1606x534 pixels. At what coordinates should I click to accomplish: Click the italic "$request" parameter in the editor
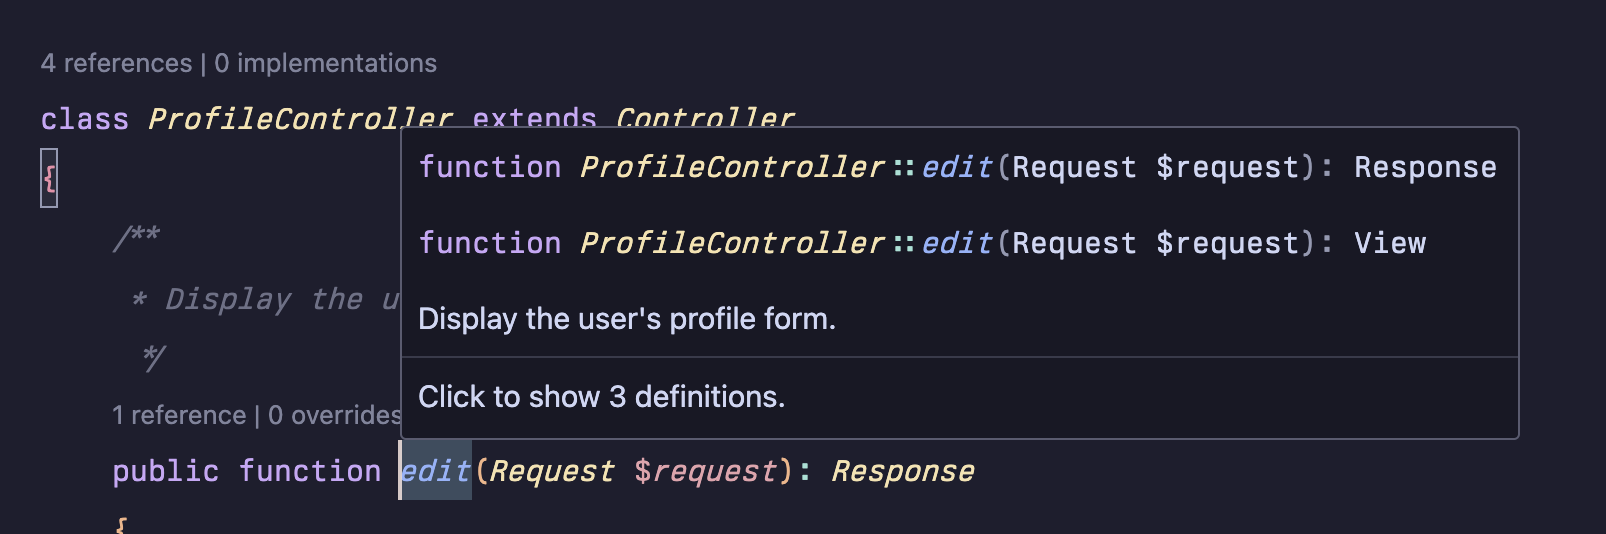[x=706, y=471]
